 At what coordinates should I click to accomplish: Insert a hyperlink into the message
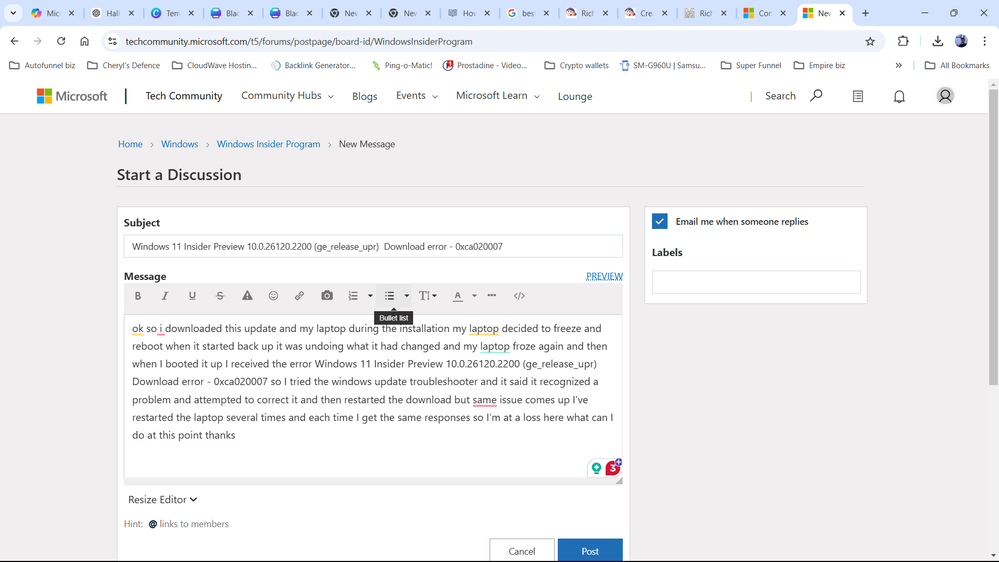coord(299,296)
